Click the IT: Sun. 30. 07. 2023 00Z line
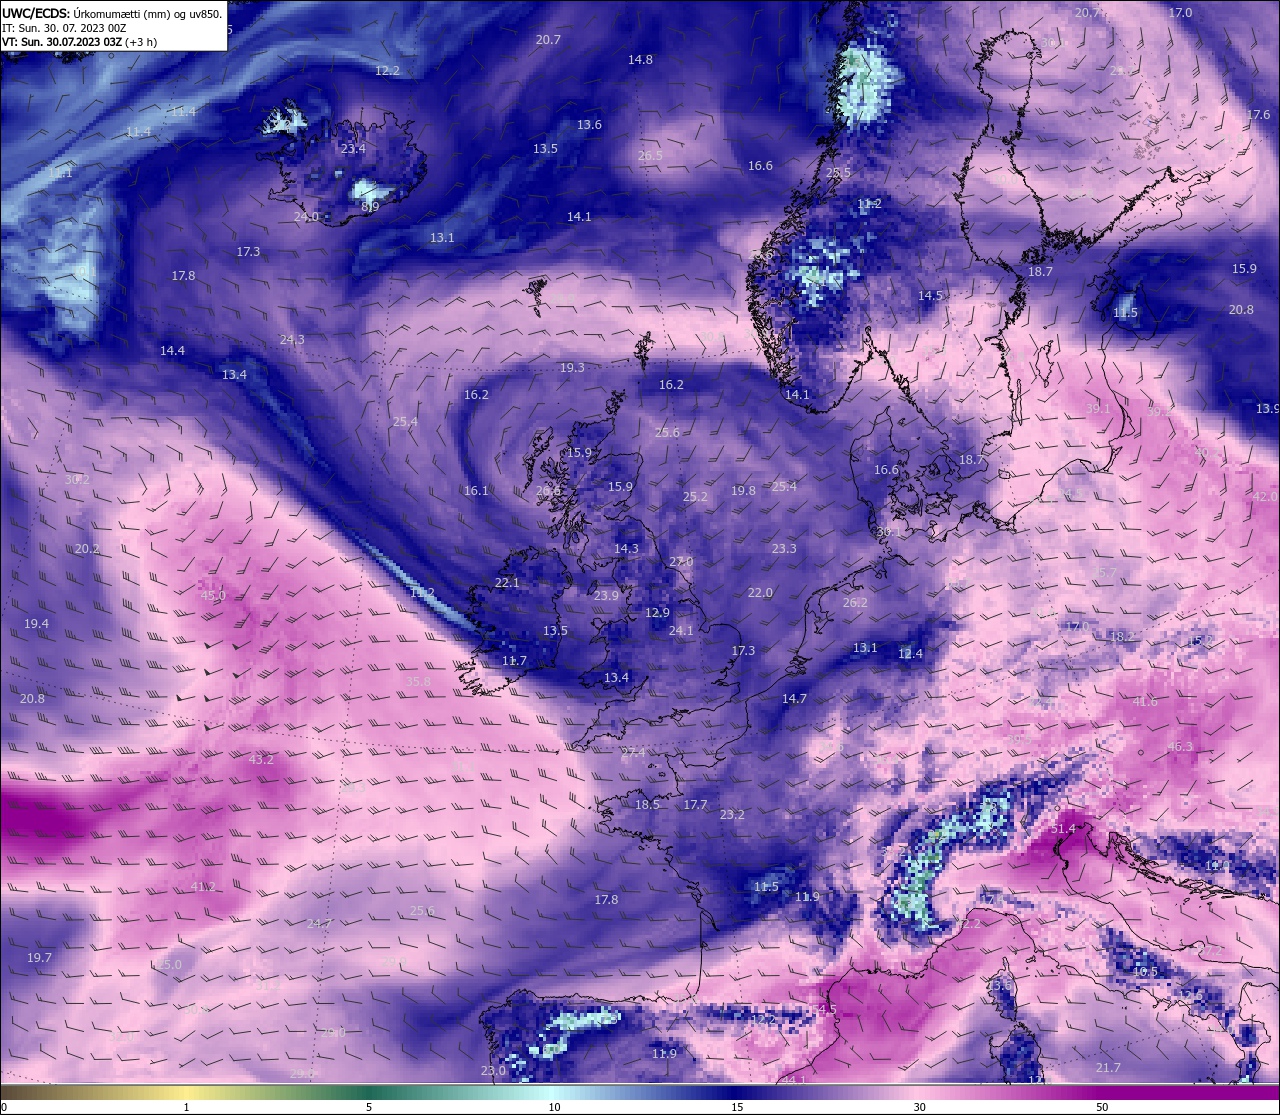The image size is (1280, 1115). 64,28
